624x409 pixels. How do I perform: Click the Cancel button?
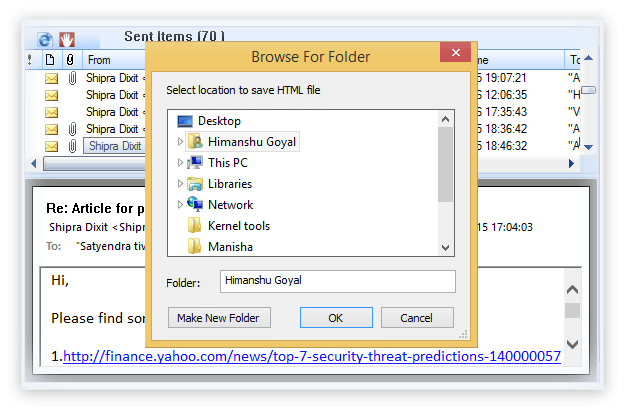coord(417,317)
